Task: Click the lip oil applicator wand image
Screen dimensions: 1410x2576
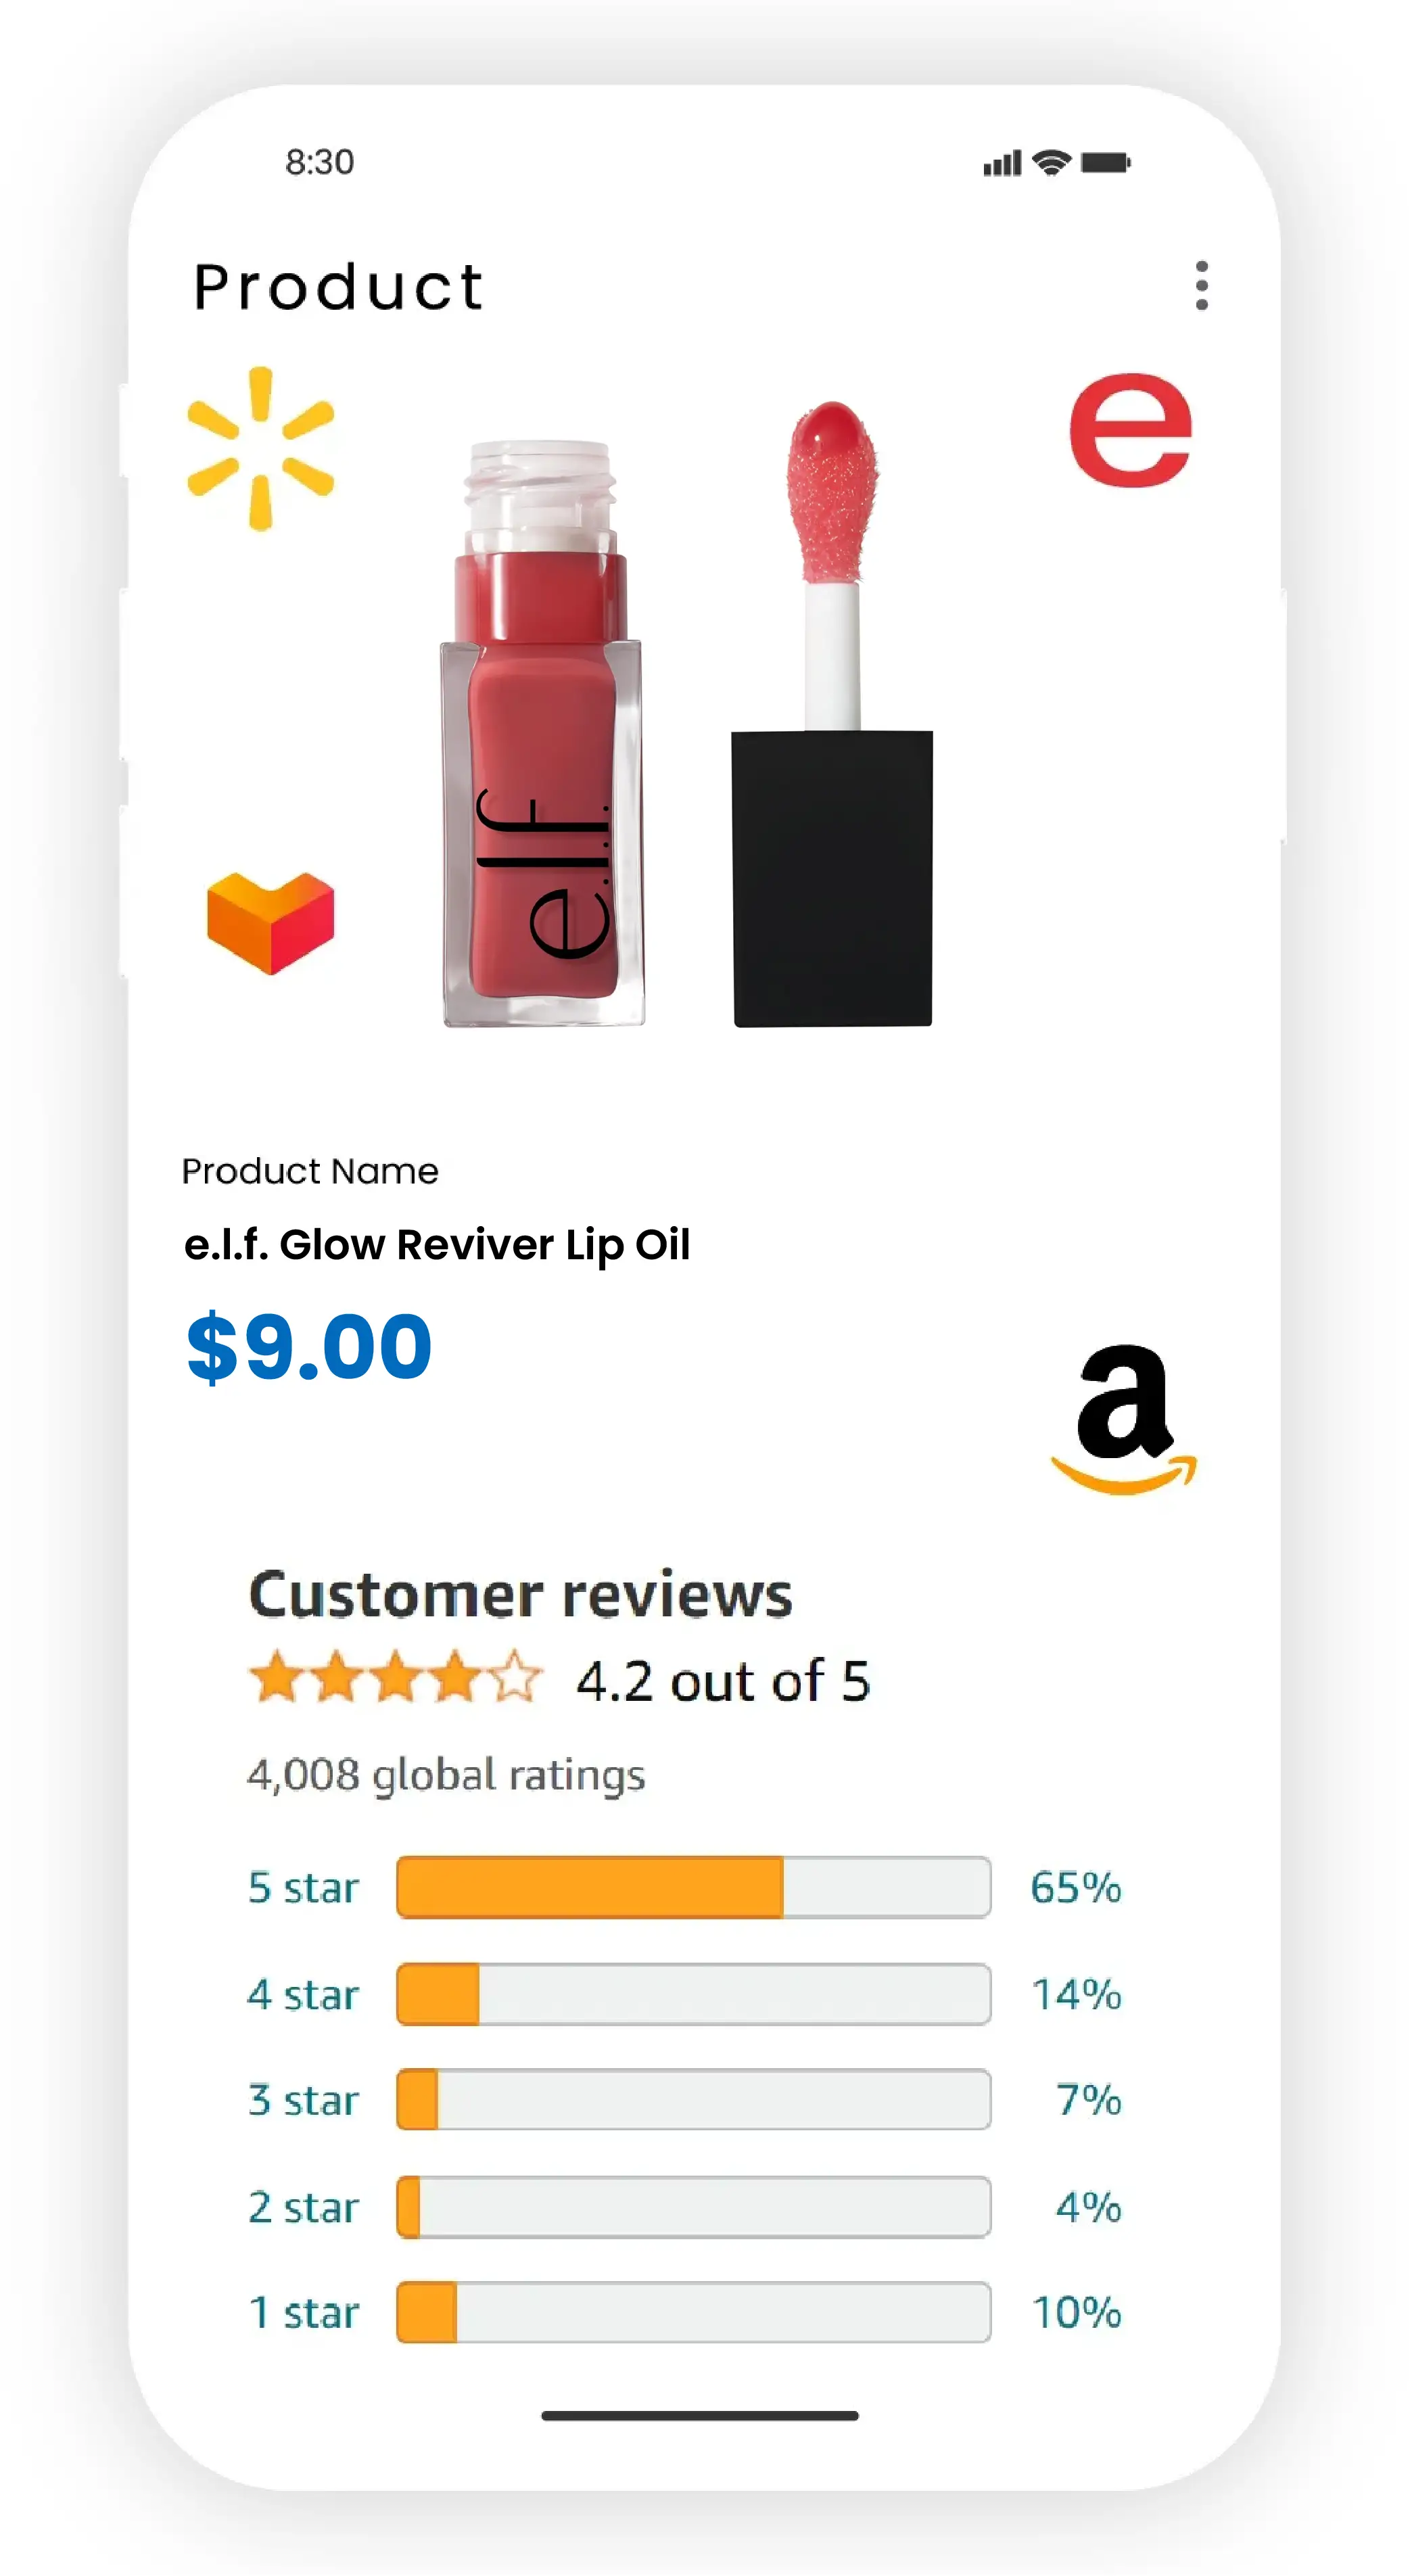Action: 832,715
